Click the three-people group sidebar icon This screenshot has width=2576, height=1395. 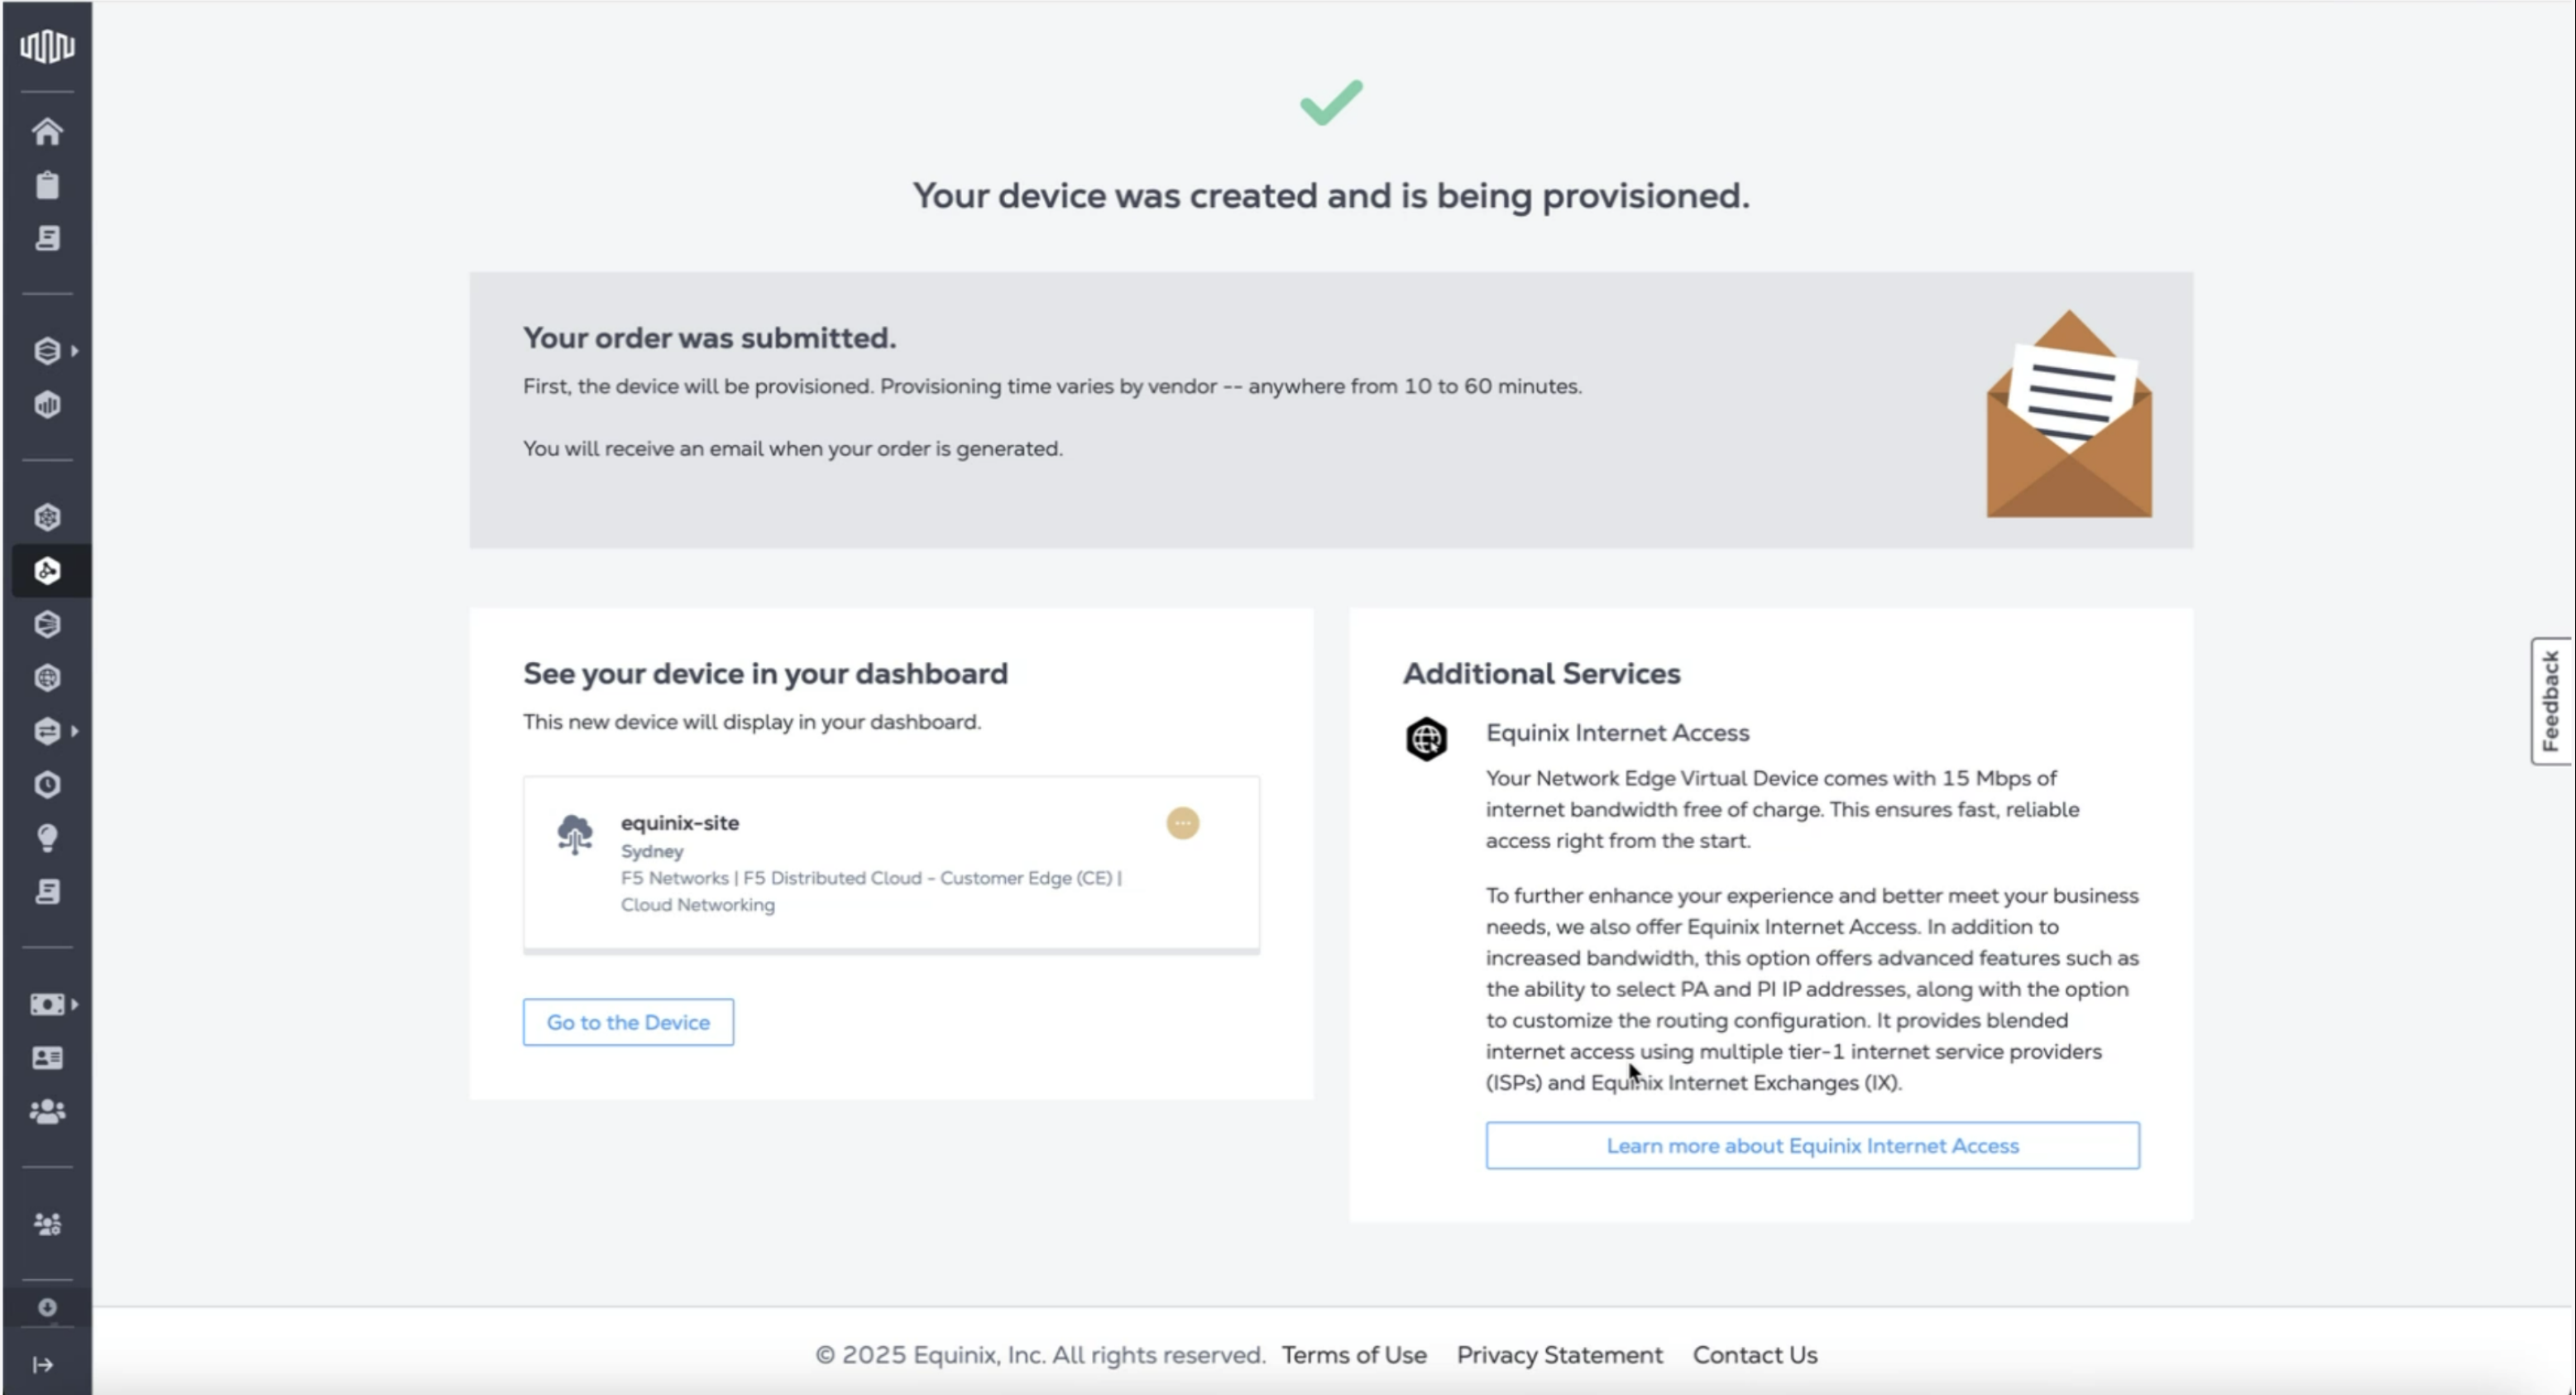point(47,1111)
